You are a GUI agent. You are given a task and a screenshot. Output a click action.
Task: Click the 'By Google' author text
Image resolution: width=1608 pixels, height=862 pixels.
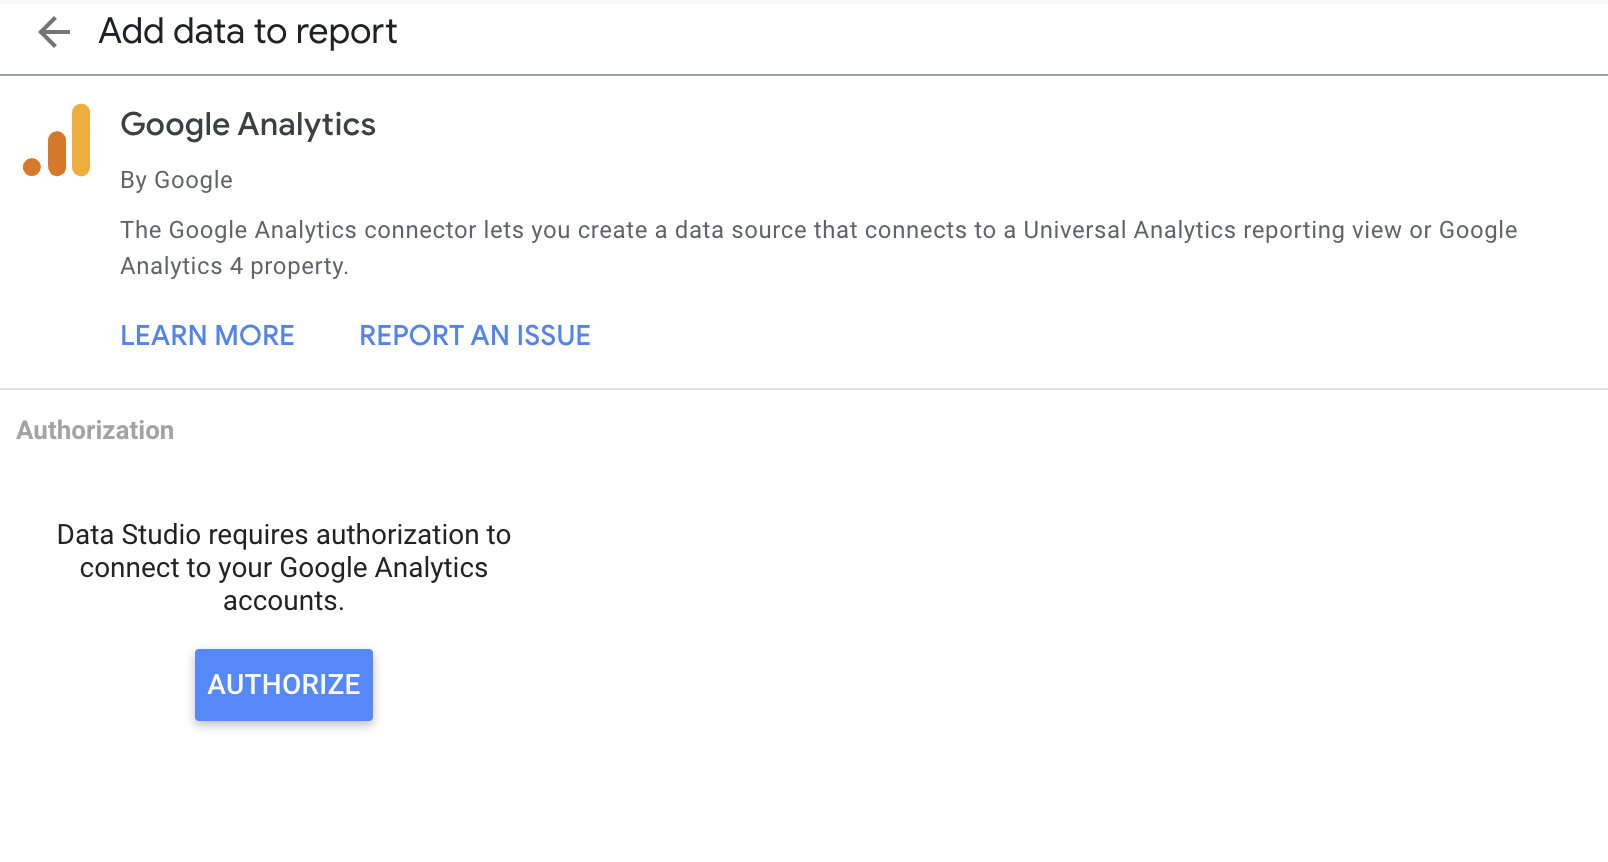coord(176,180)
